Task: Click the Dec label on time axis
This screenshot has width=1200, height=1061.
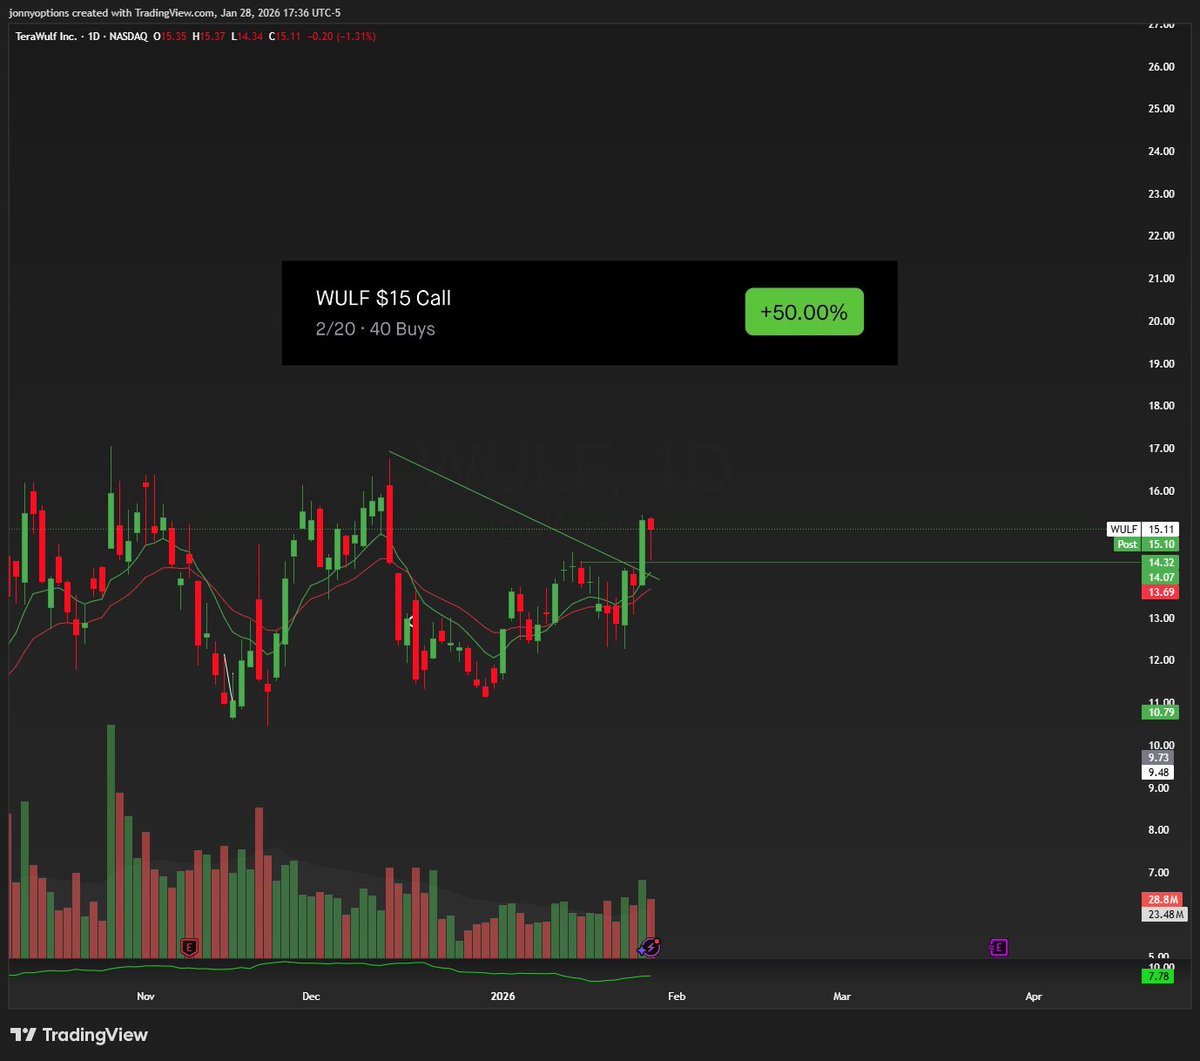Action: click(310, 996)
